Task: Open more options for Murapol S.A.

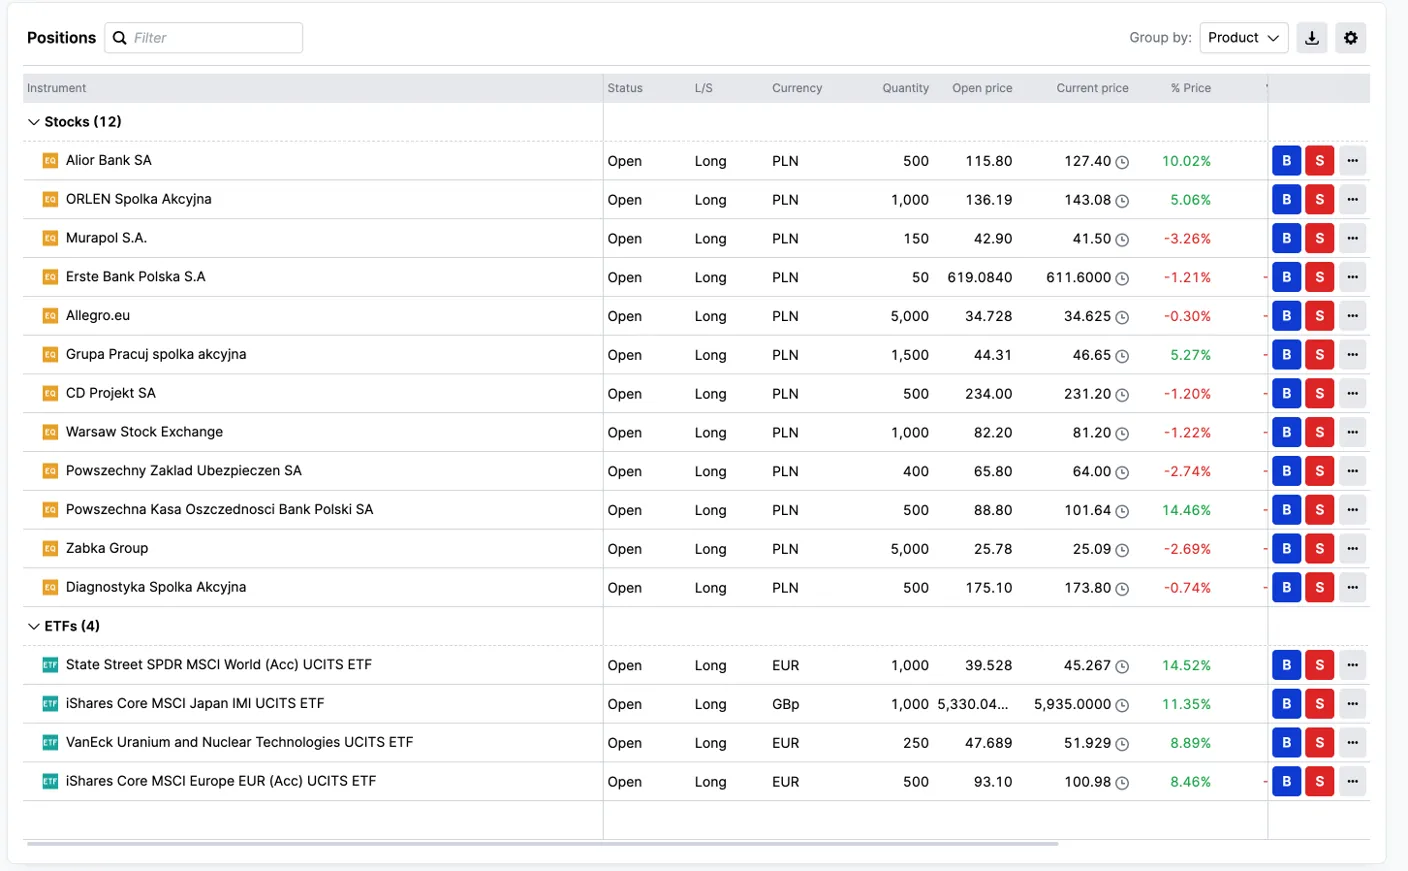Action: 1352,238
